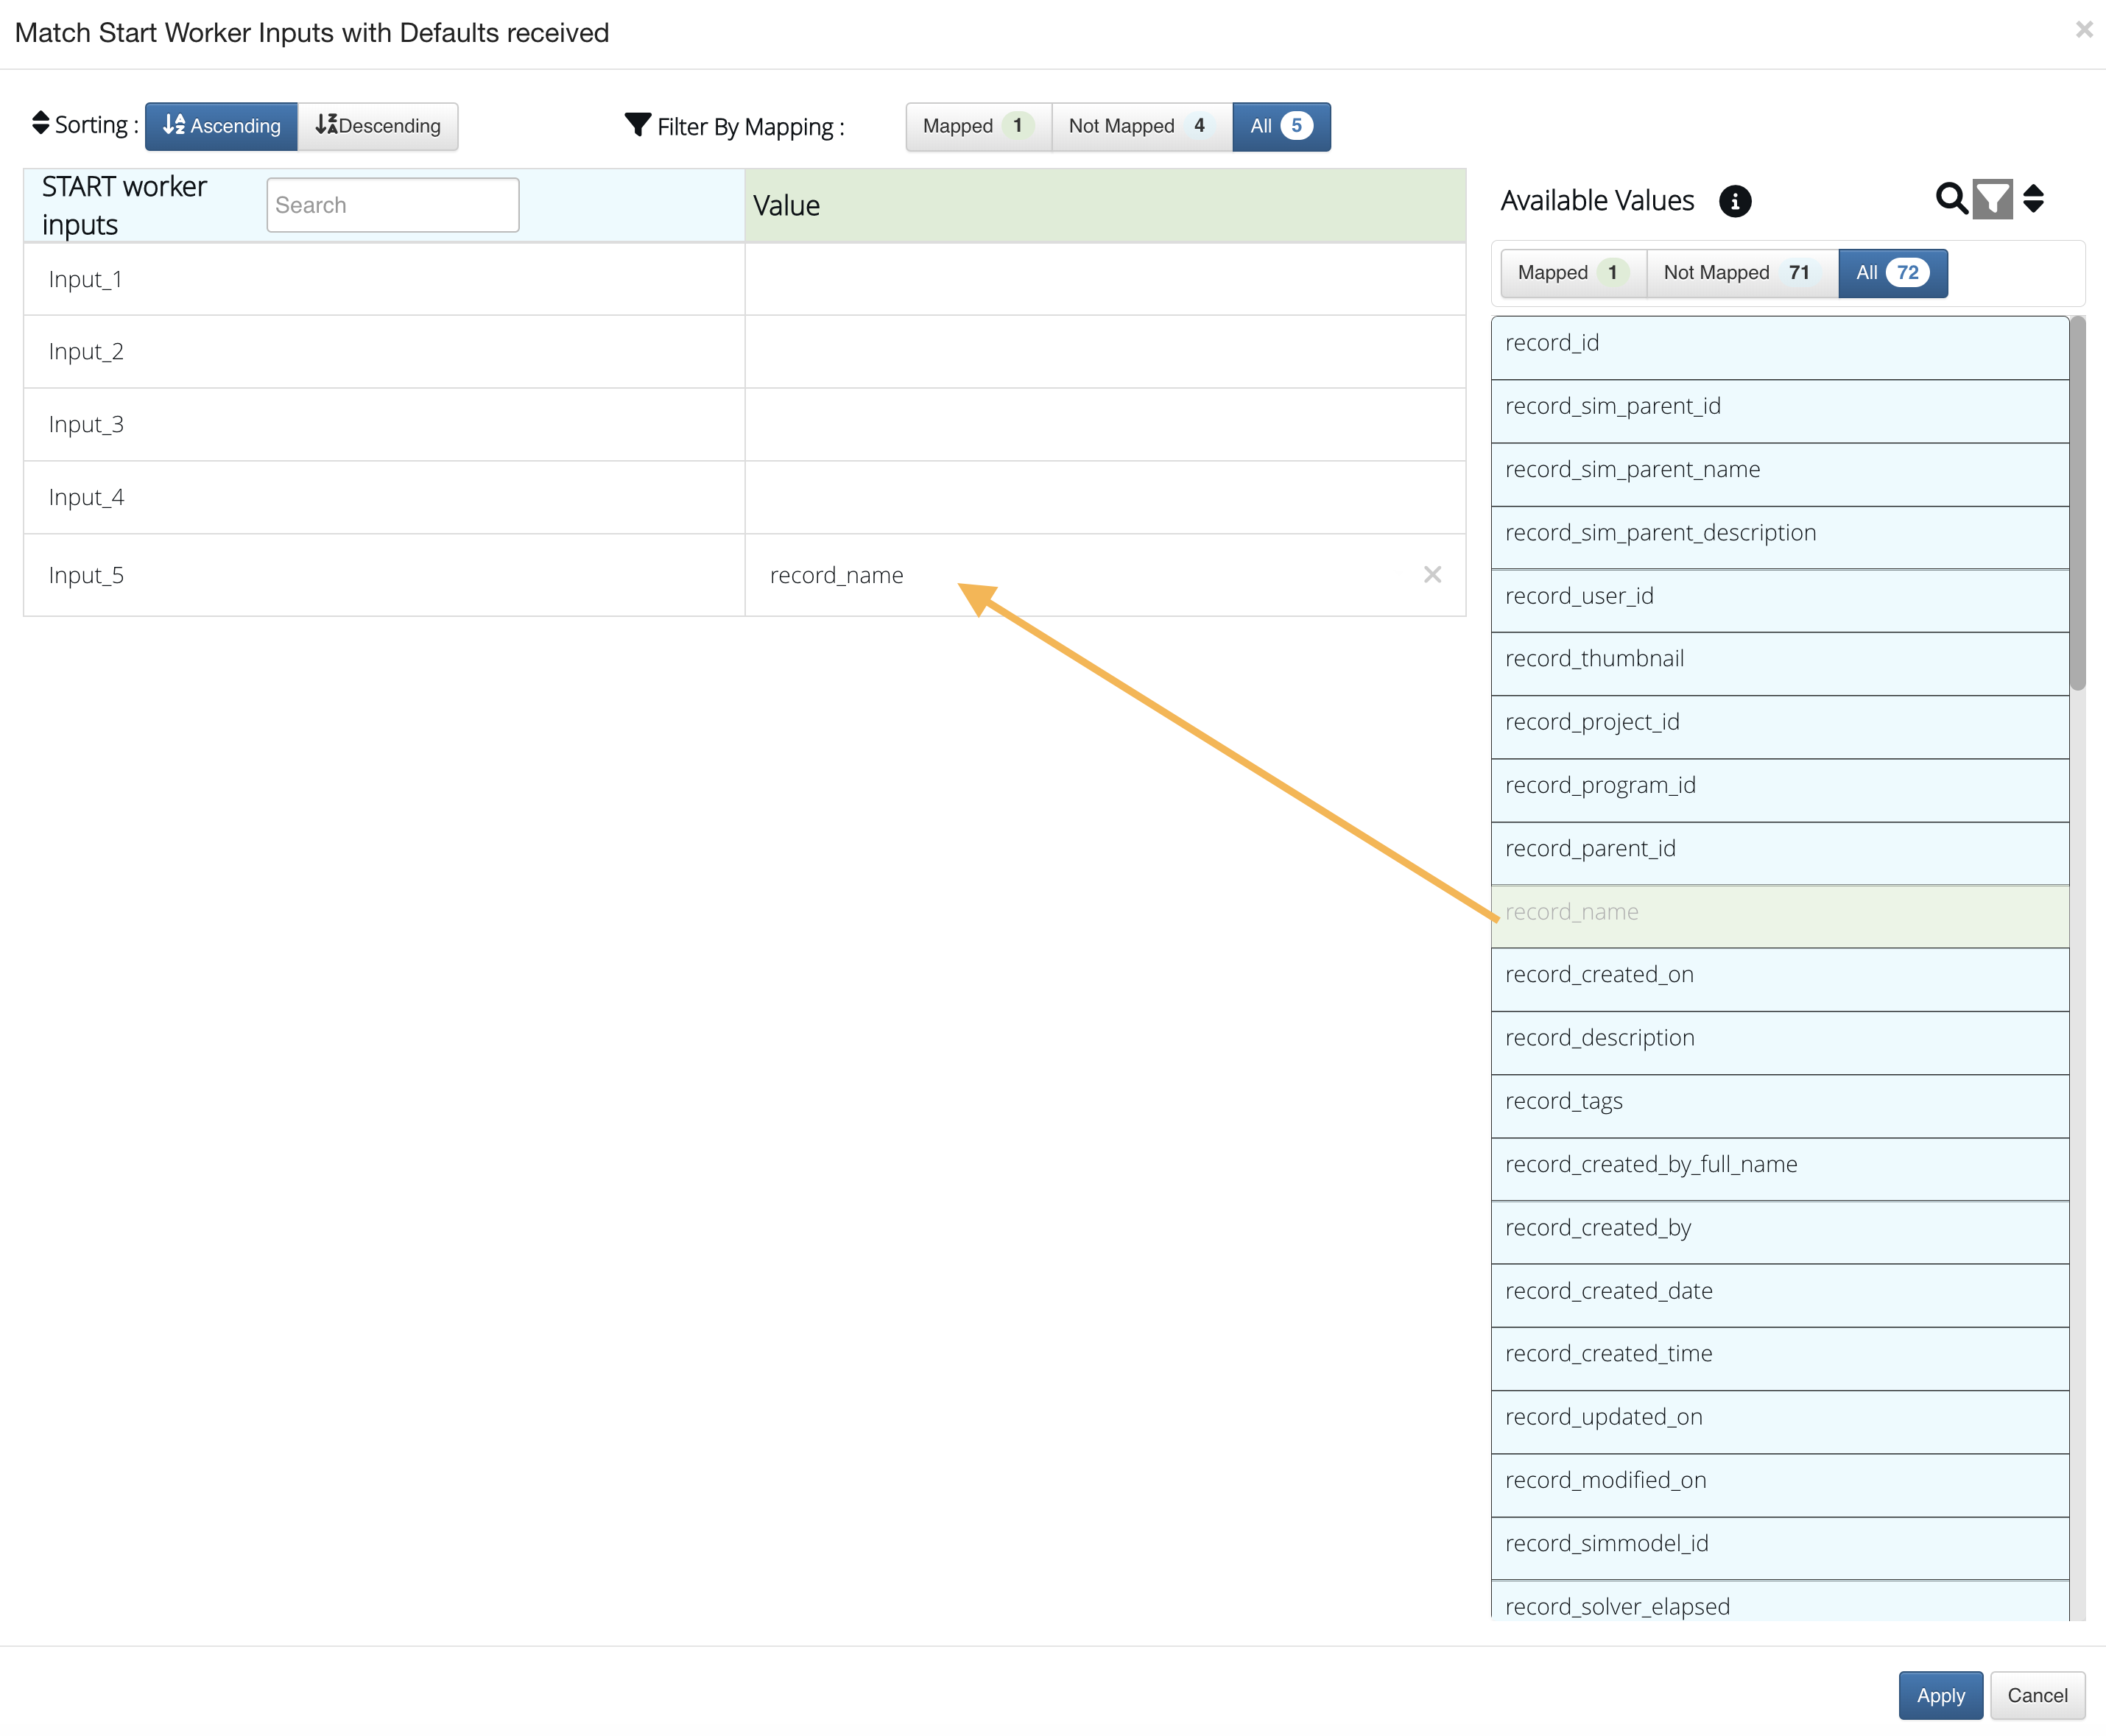This screenshot has height=1736, width=2106.
Task: Click the Value column header
Action: click(1105, 205)
